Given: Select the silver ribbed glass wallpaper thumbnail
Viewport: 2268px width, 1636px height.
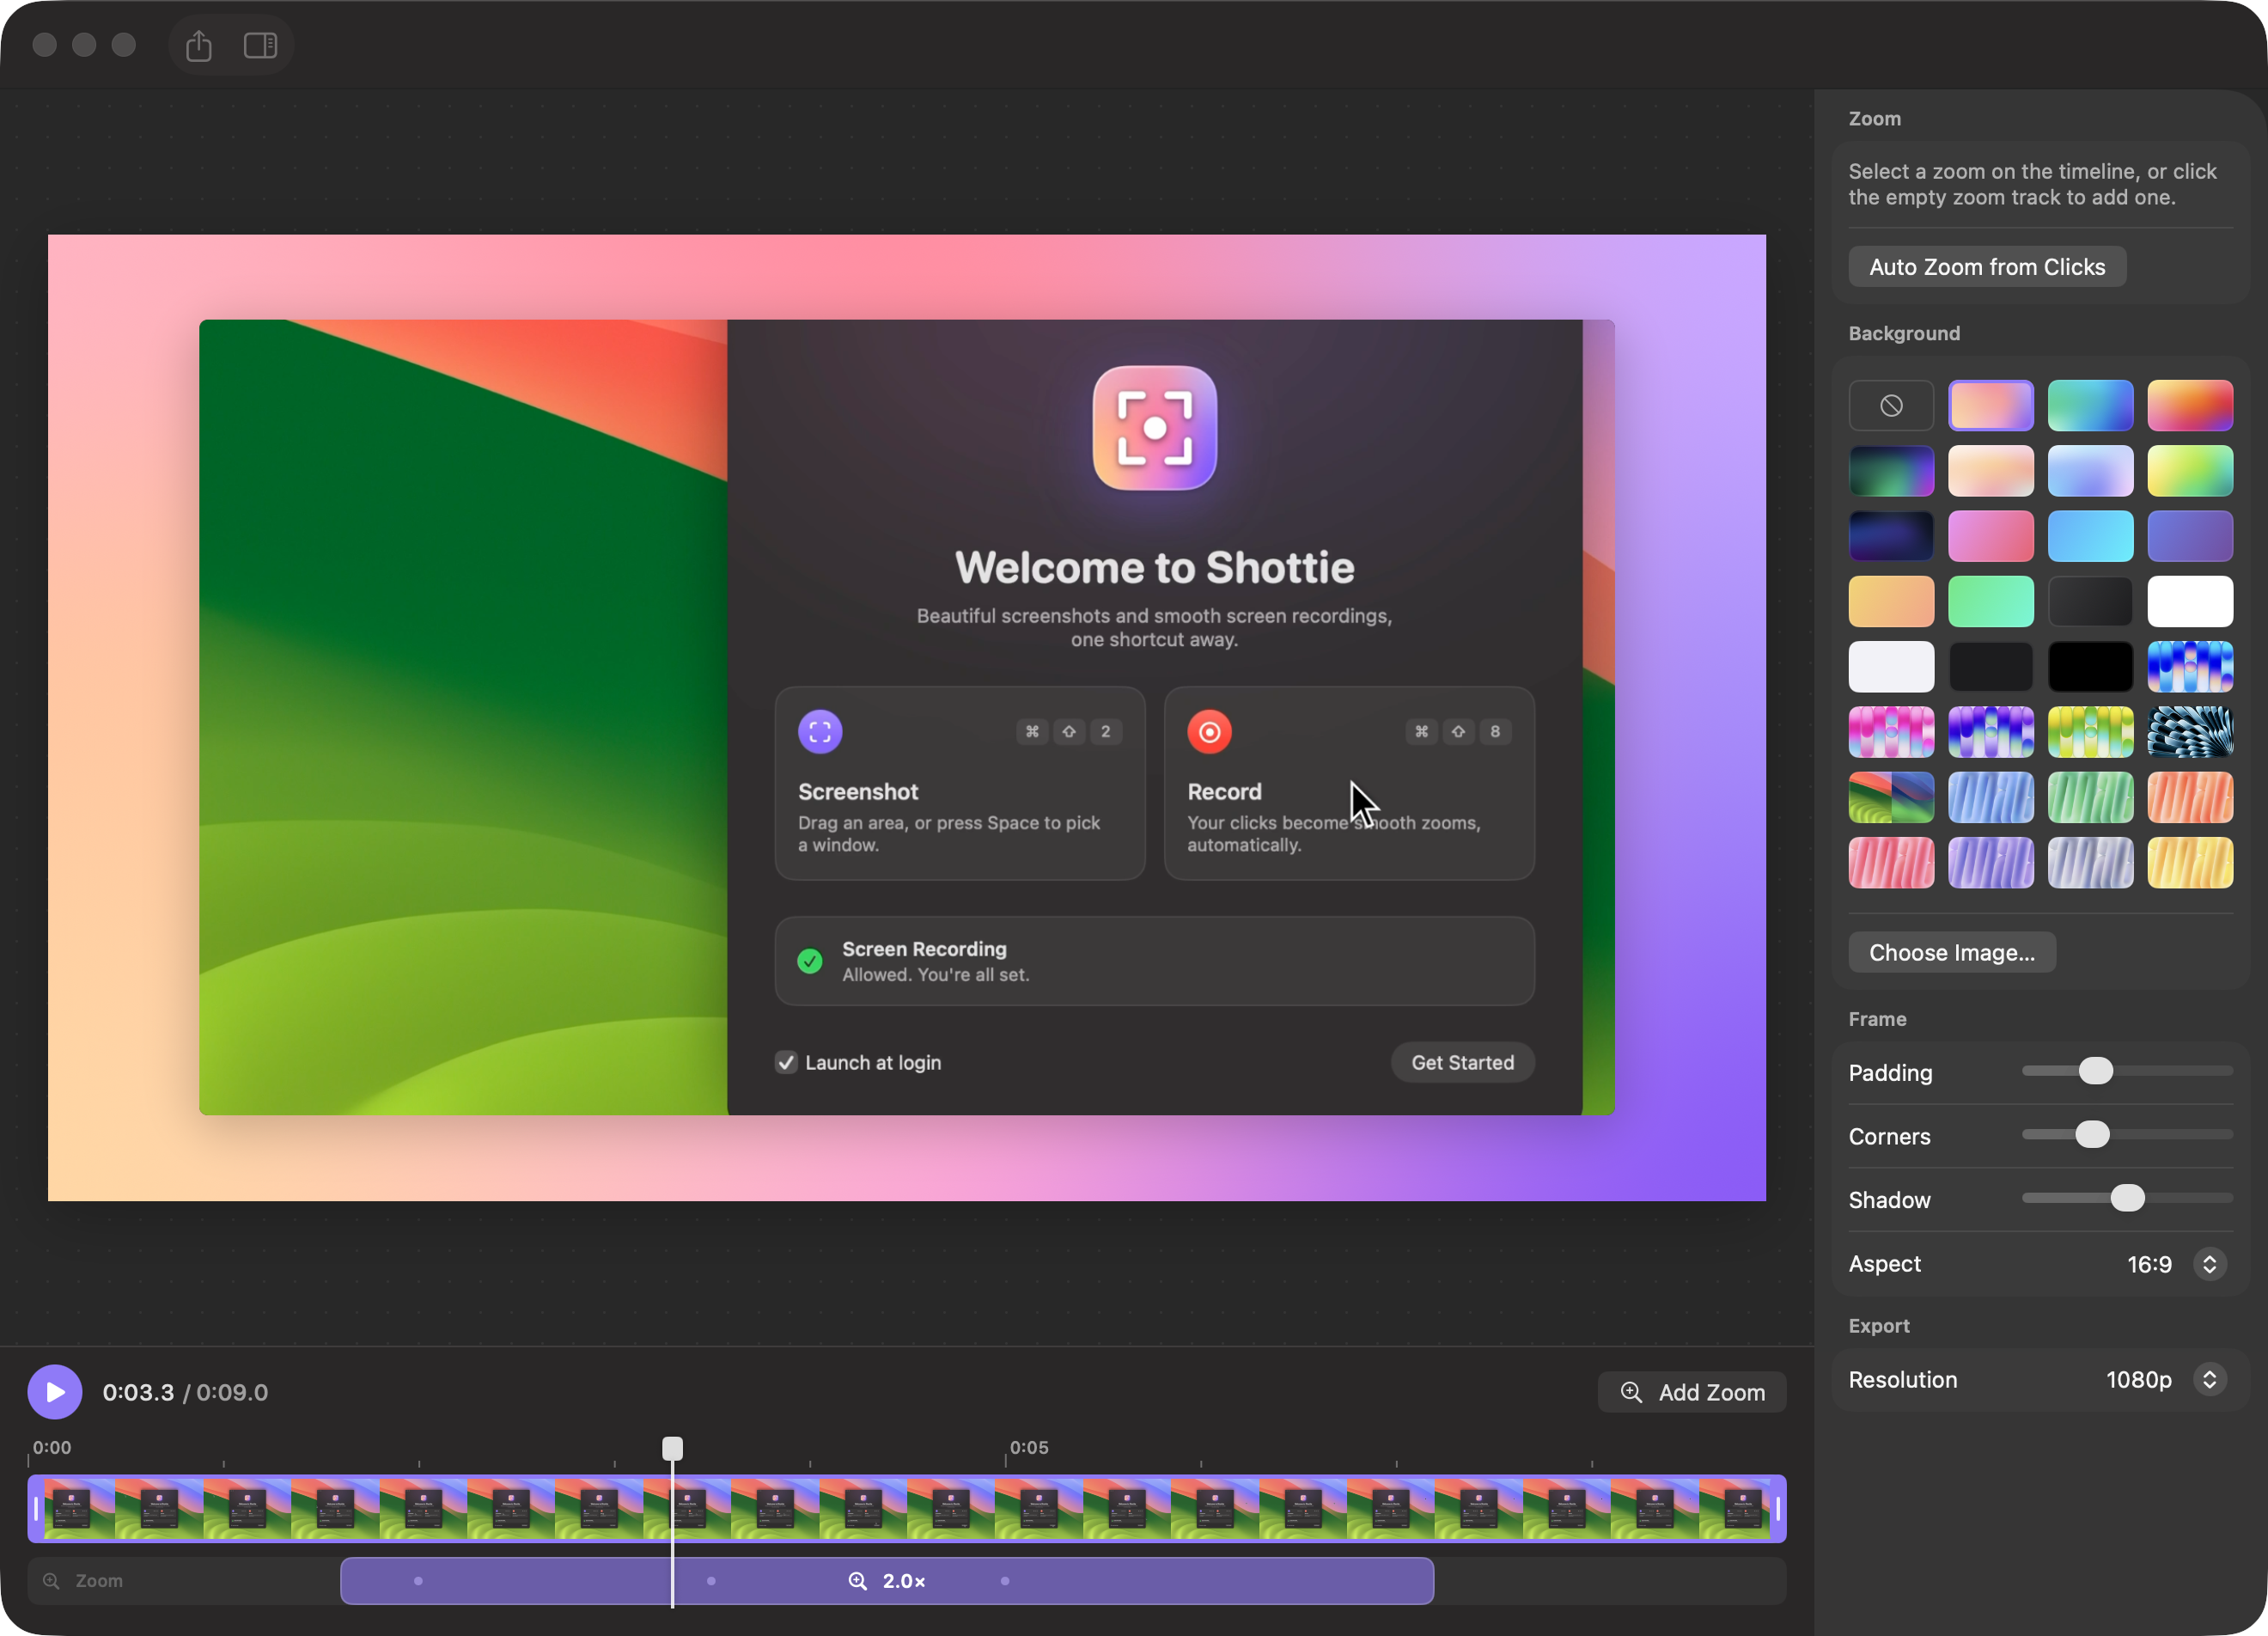Looking at the screenshot, I should pos(2090,863).
